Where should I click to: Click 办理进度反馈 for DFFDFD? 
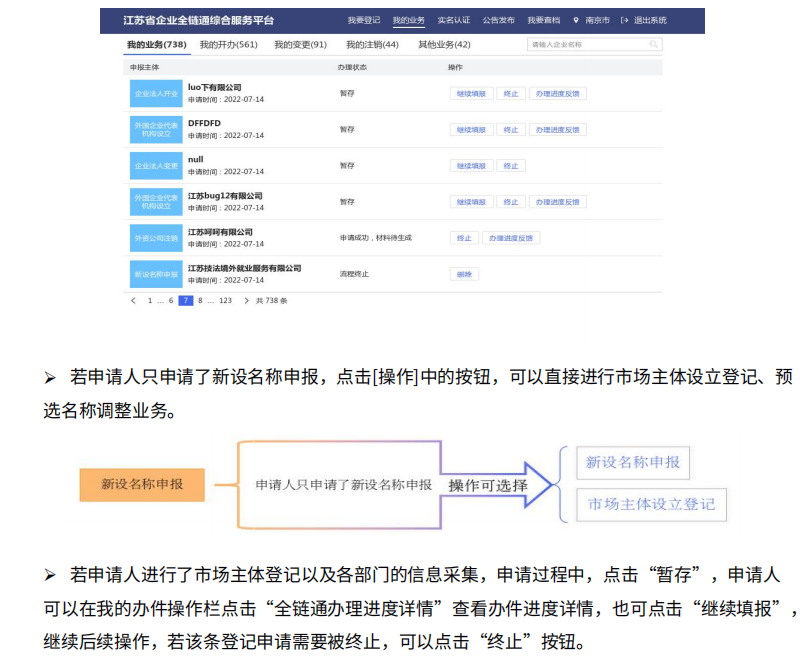(558, 130)
